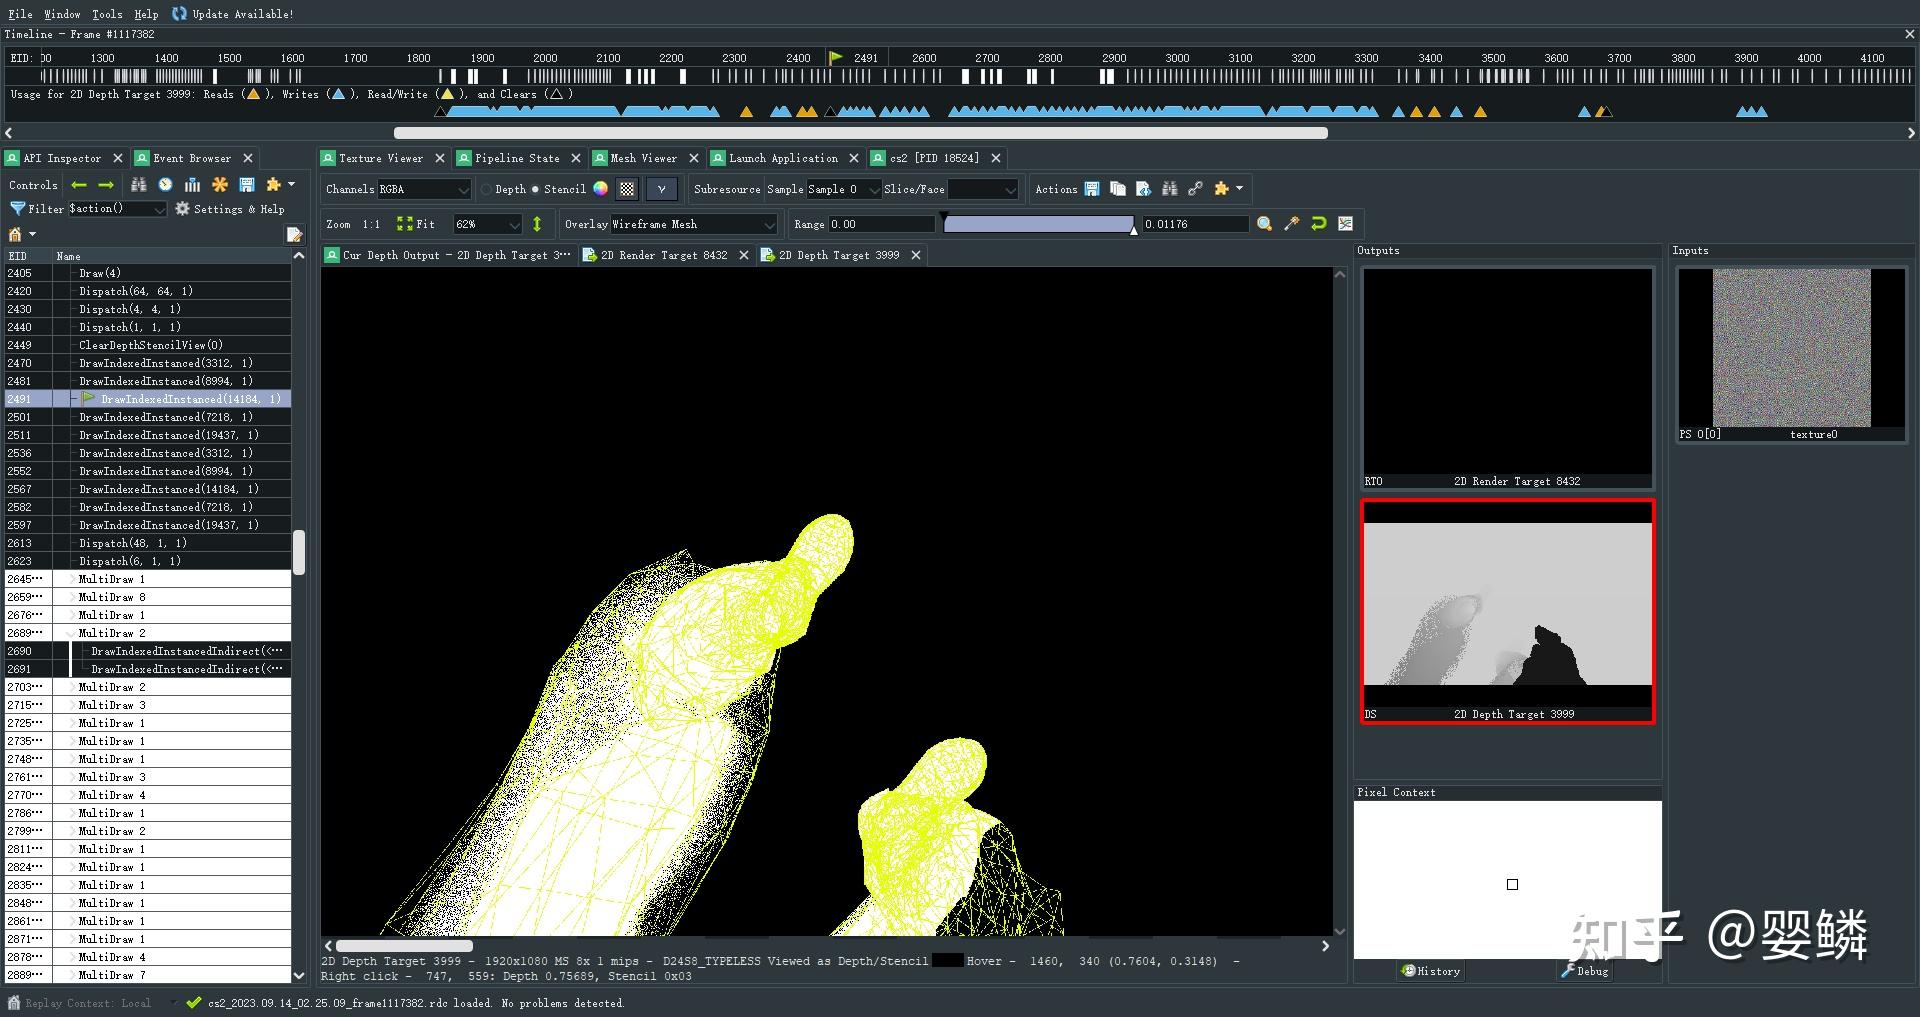This screenshot has width=1920, height=1017.
Task: Select the texture0 input thumbnail
Action: coord(1791,355)
